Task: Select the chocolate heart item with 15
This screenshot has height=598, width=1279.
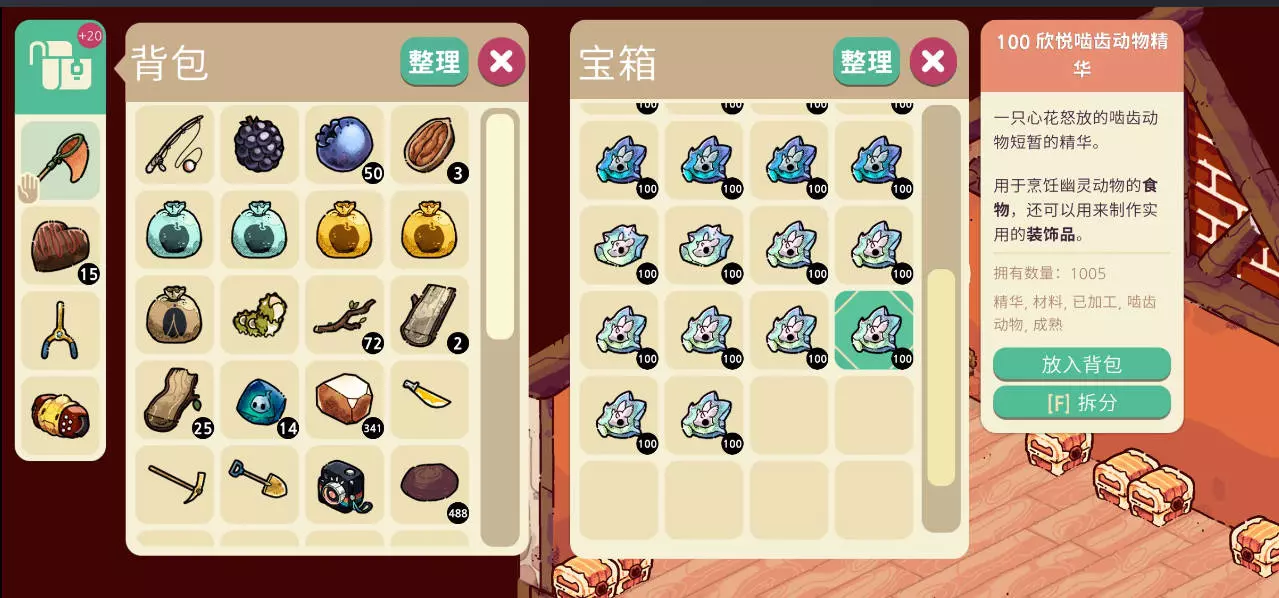Action: pos(61,246)
